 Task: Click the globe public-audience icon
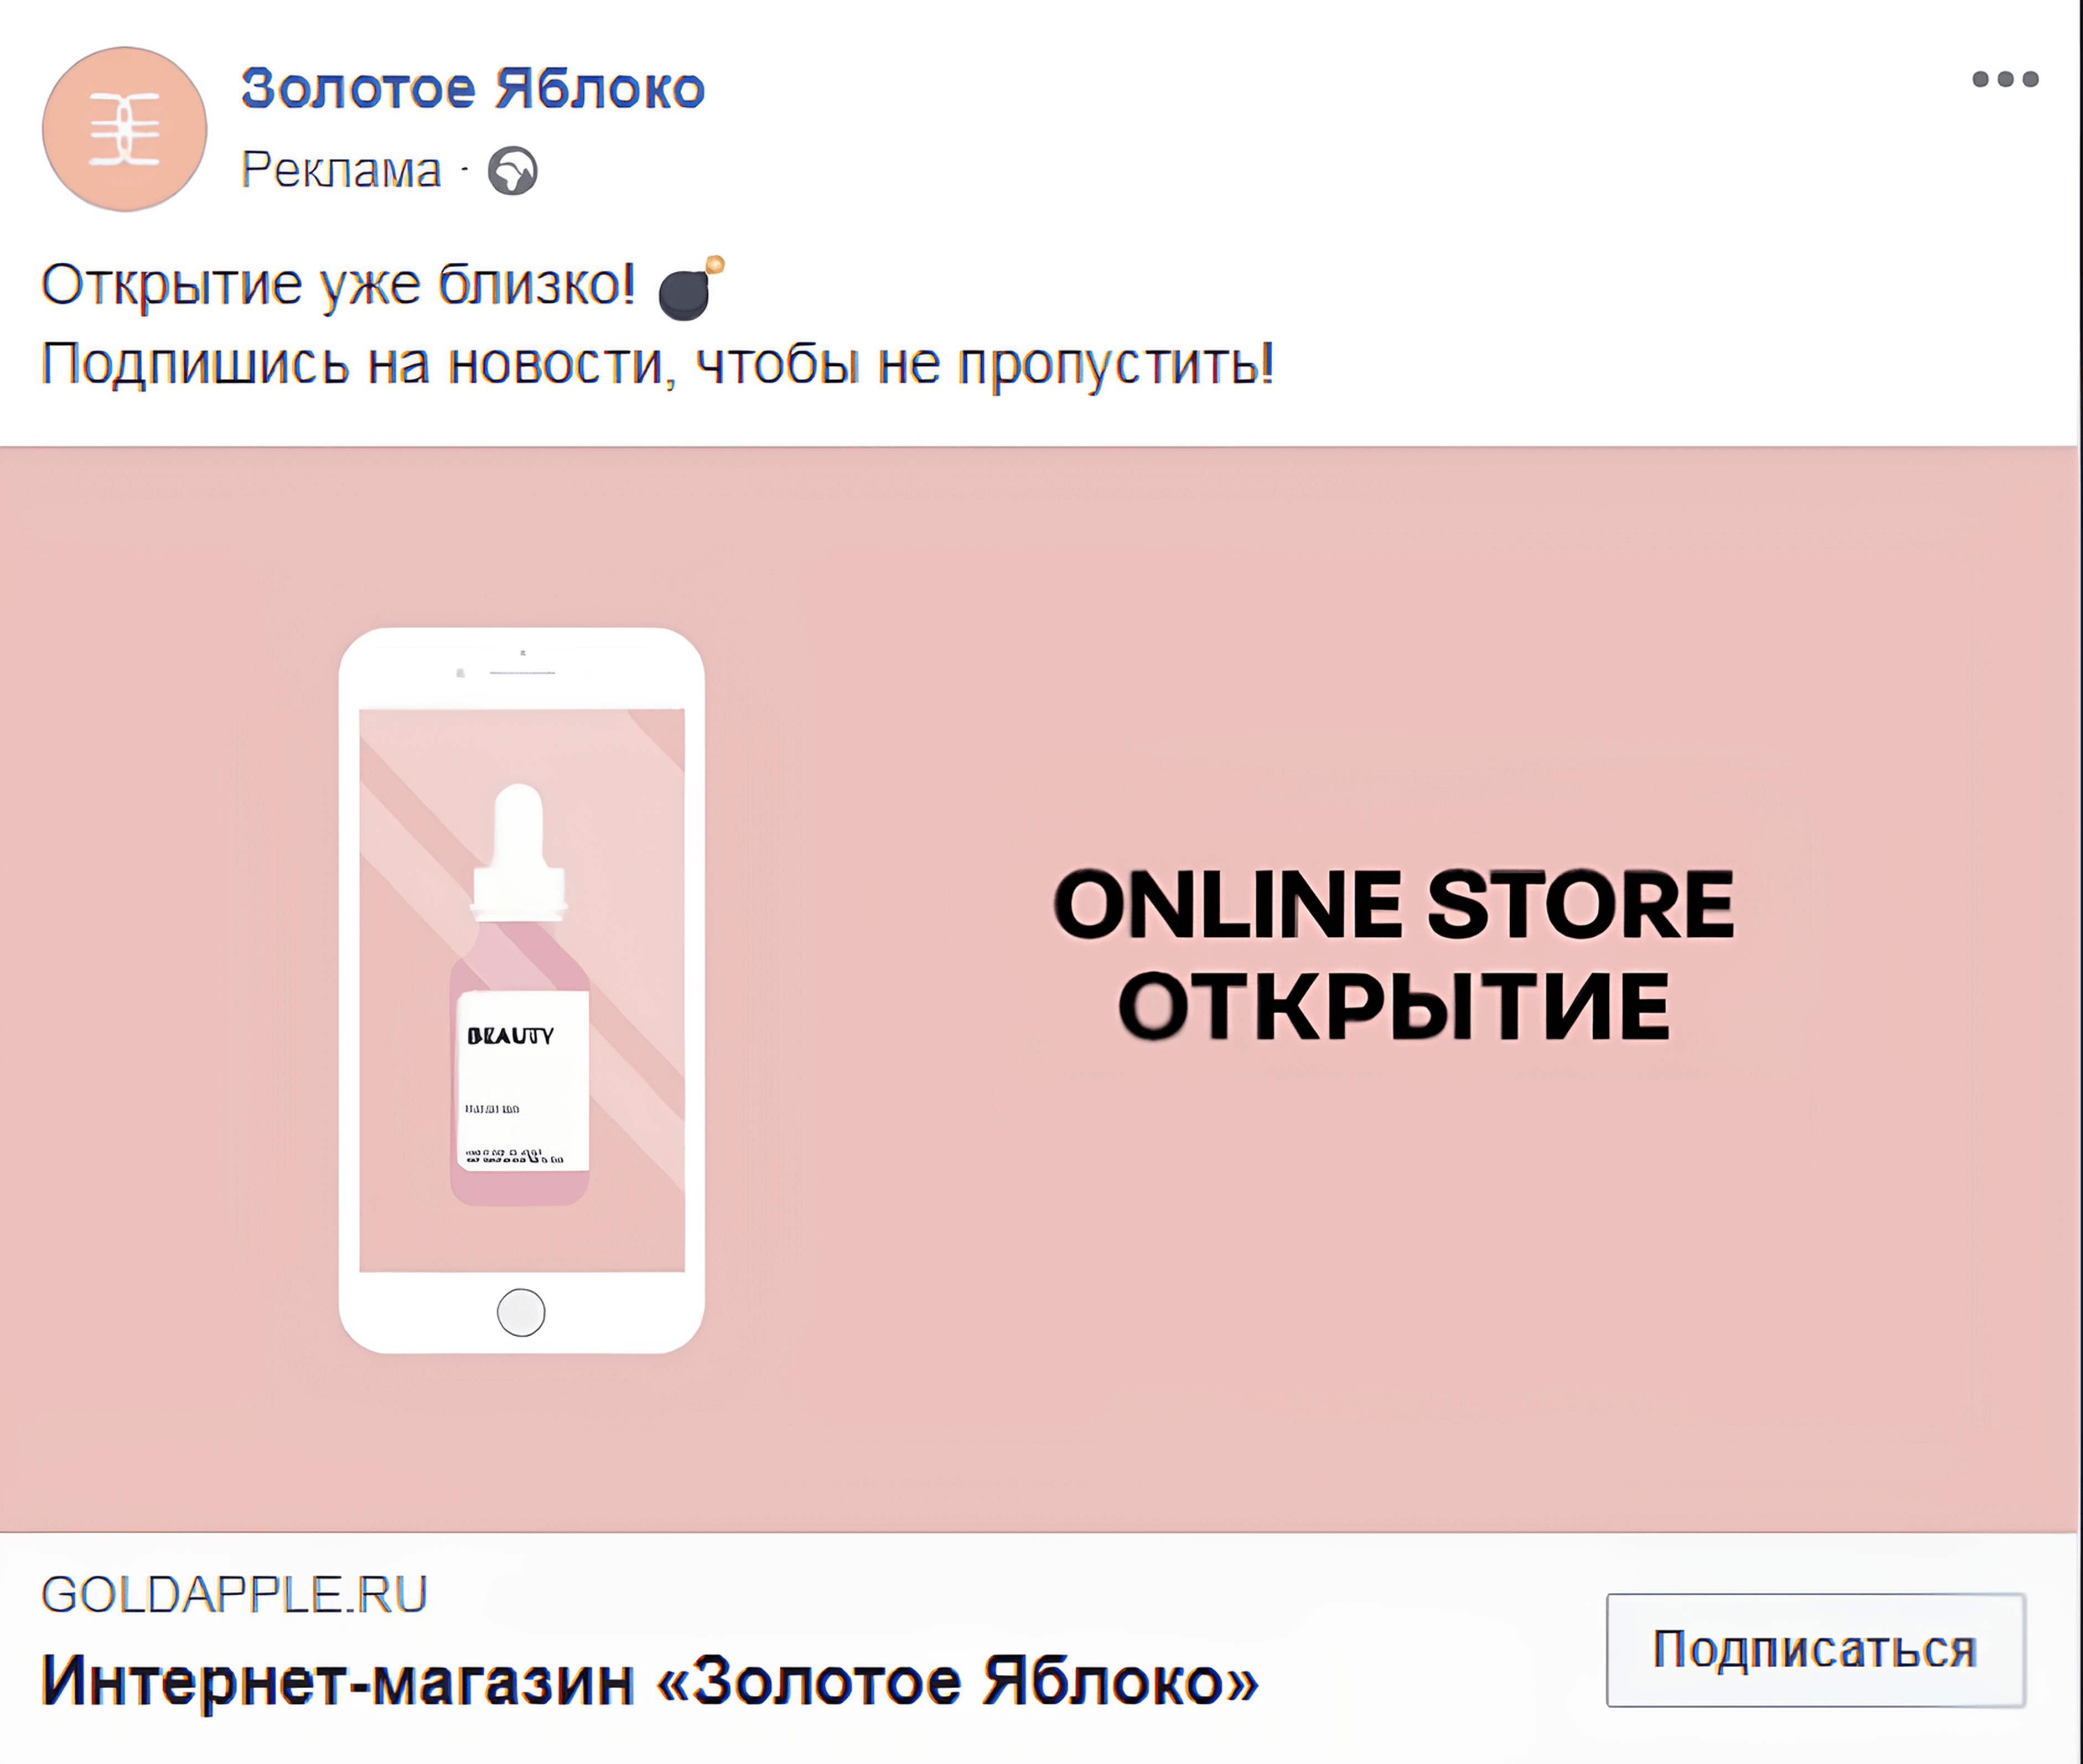513,171
